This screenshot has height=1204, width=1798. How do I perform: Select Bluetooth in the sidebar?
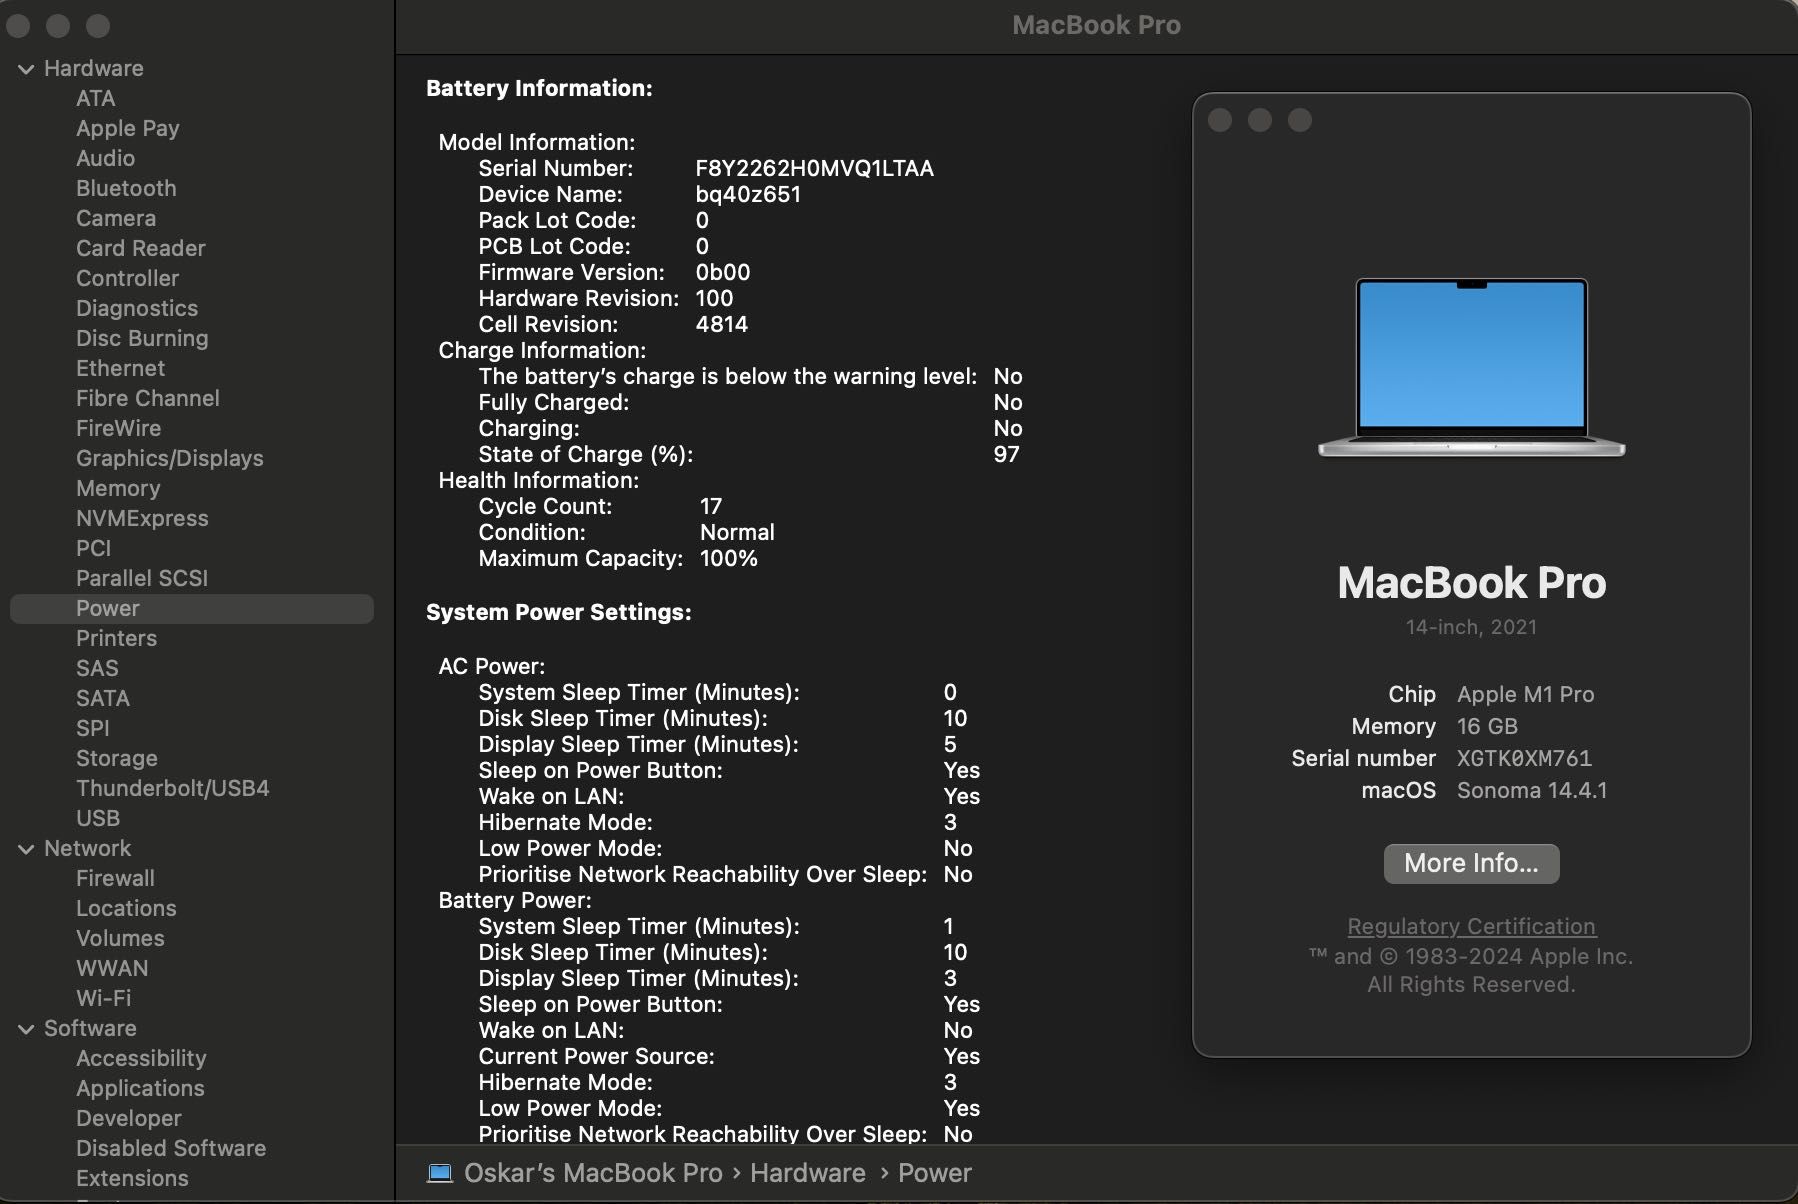tap(126, 188)
